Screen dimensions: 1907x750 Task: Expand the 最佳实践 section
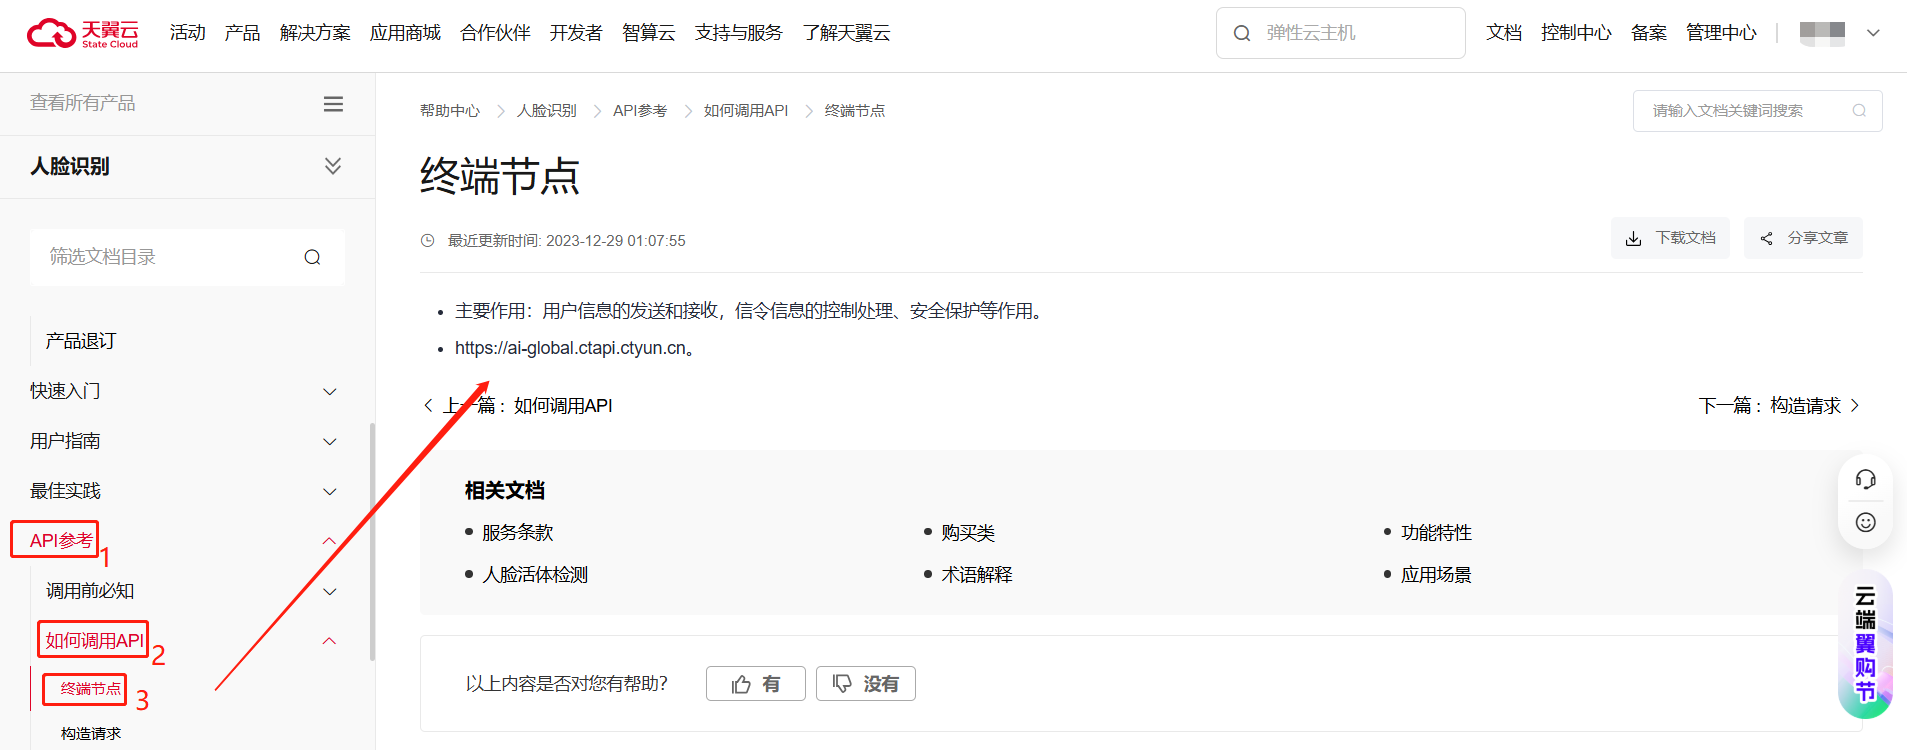[329, 491]
